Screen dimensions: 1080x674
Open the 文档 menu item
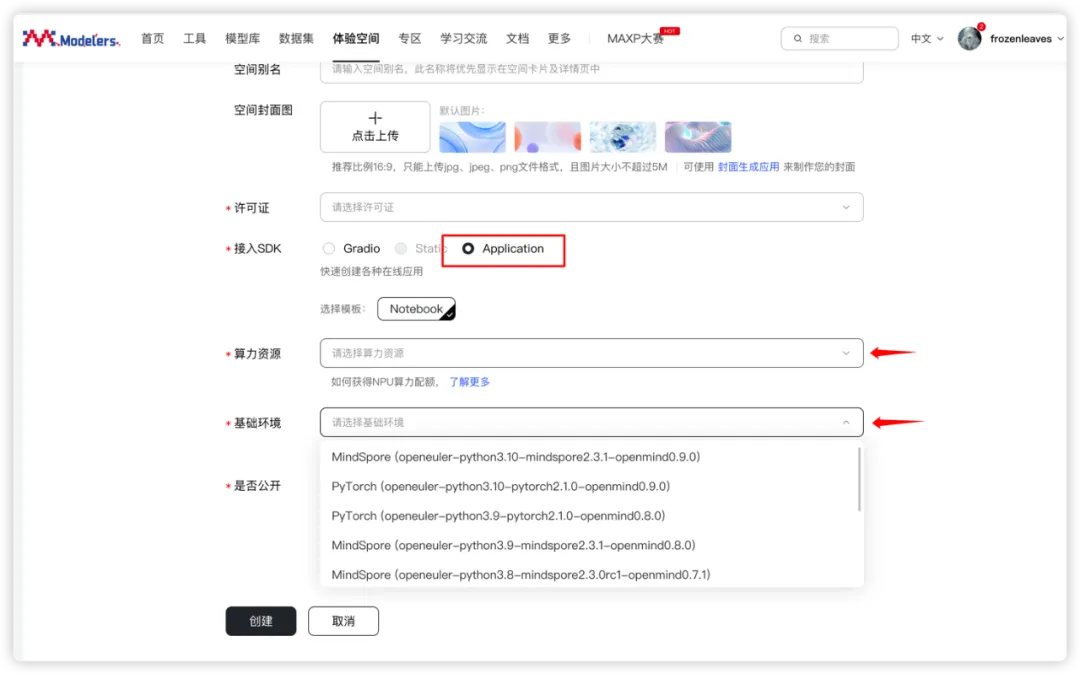pyautogui.click(x=517, y=39)
